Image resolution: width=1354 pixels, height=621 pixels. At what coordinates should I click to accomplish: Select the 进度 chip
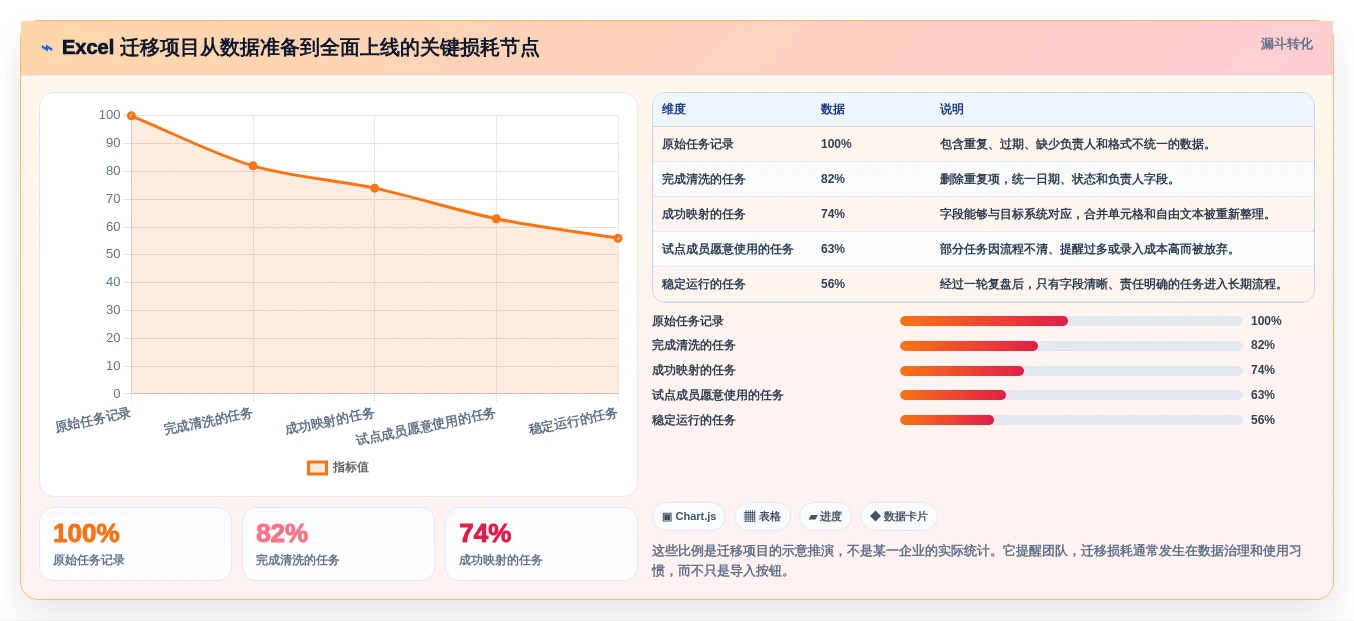pyautogui.click(x=825, y=517)
